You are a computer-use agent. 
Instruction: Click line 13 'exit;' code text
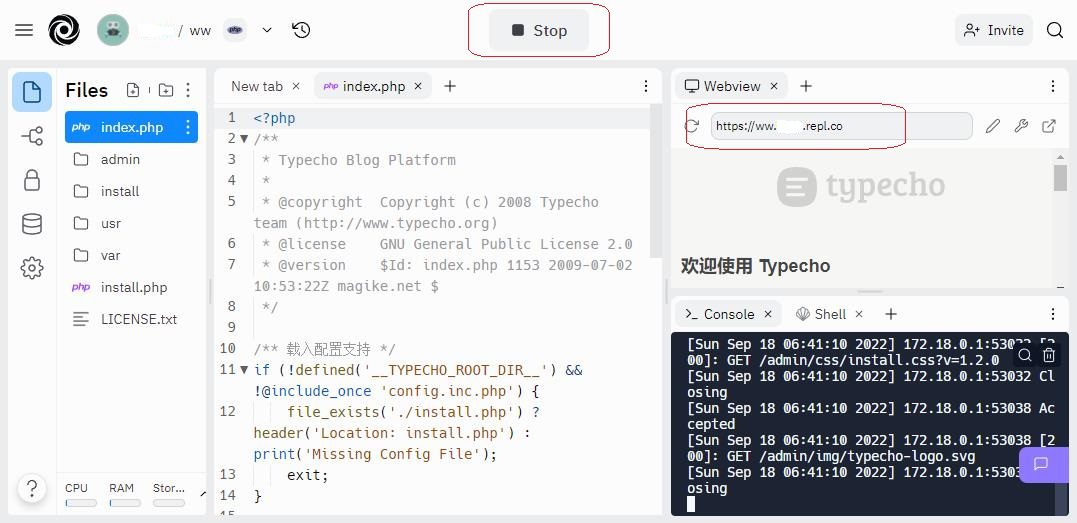pyautogui.click(x=308, y=475)
